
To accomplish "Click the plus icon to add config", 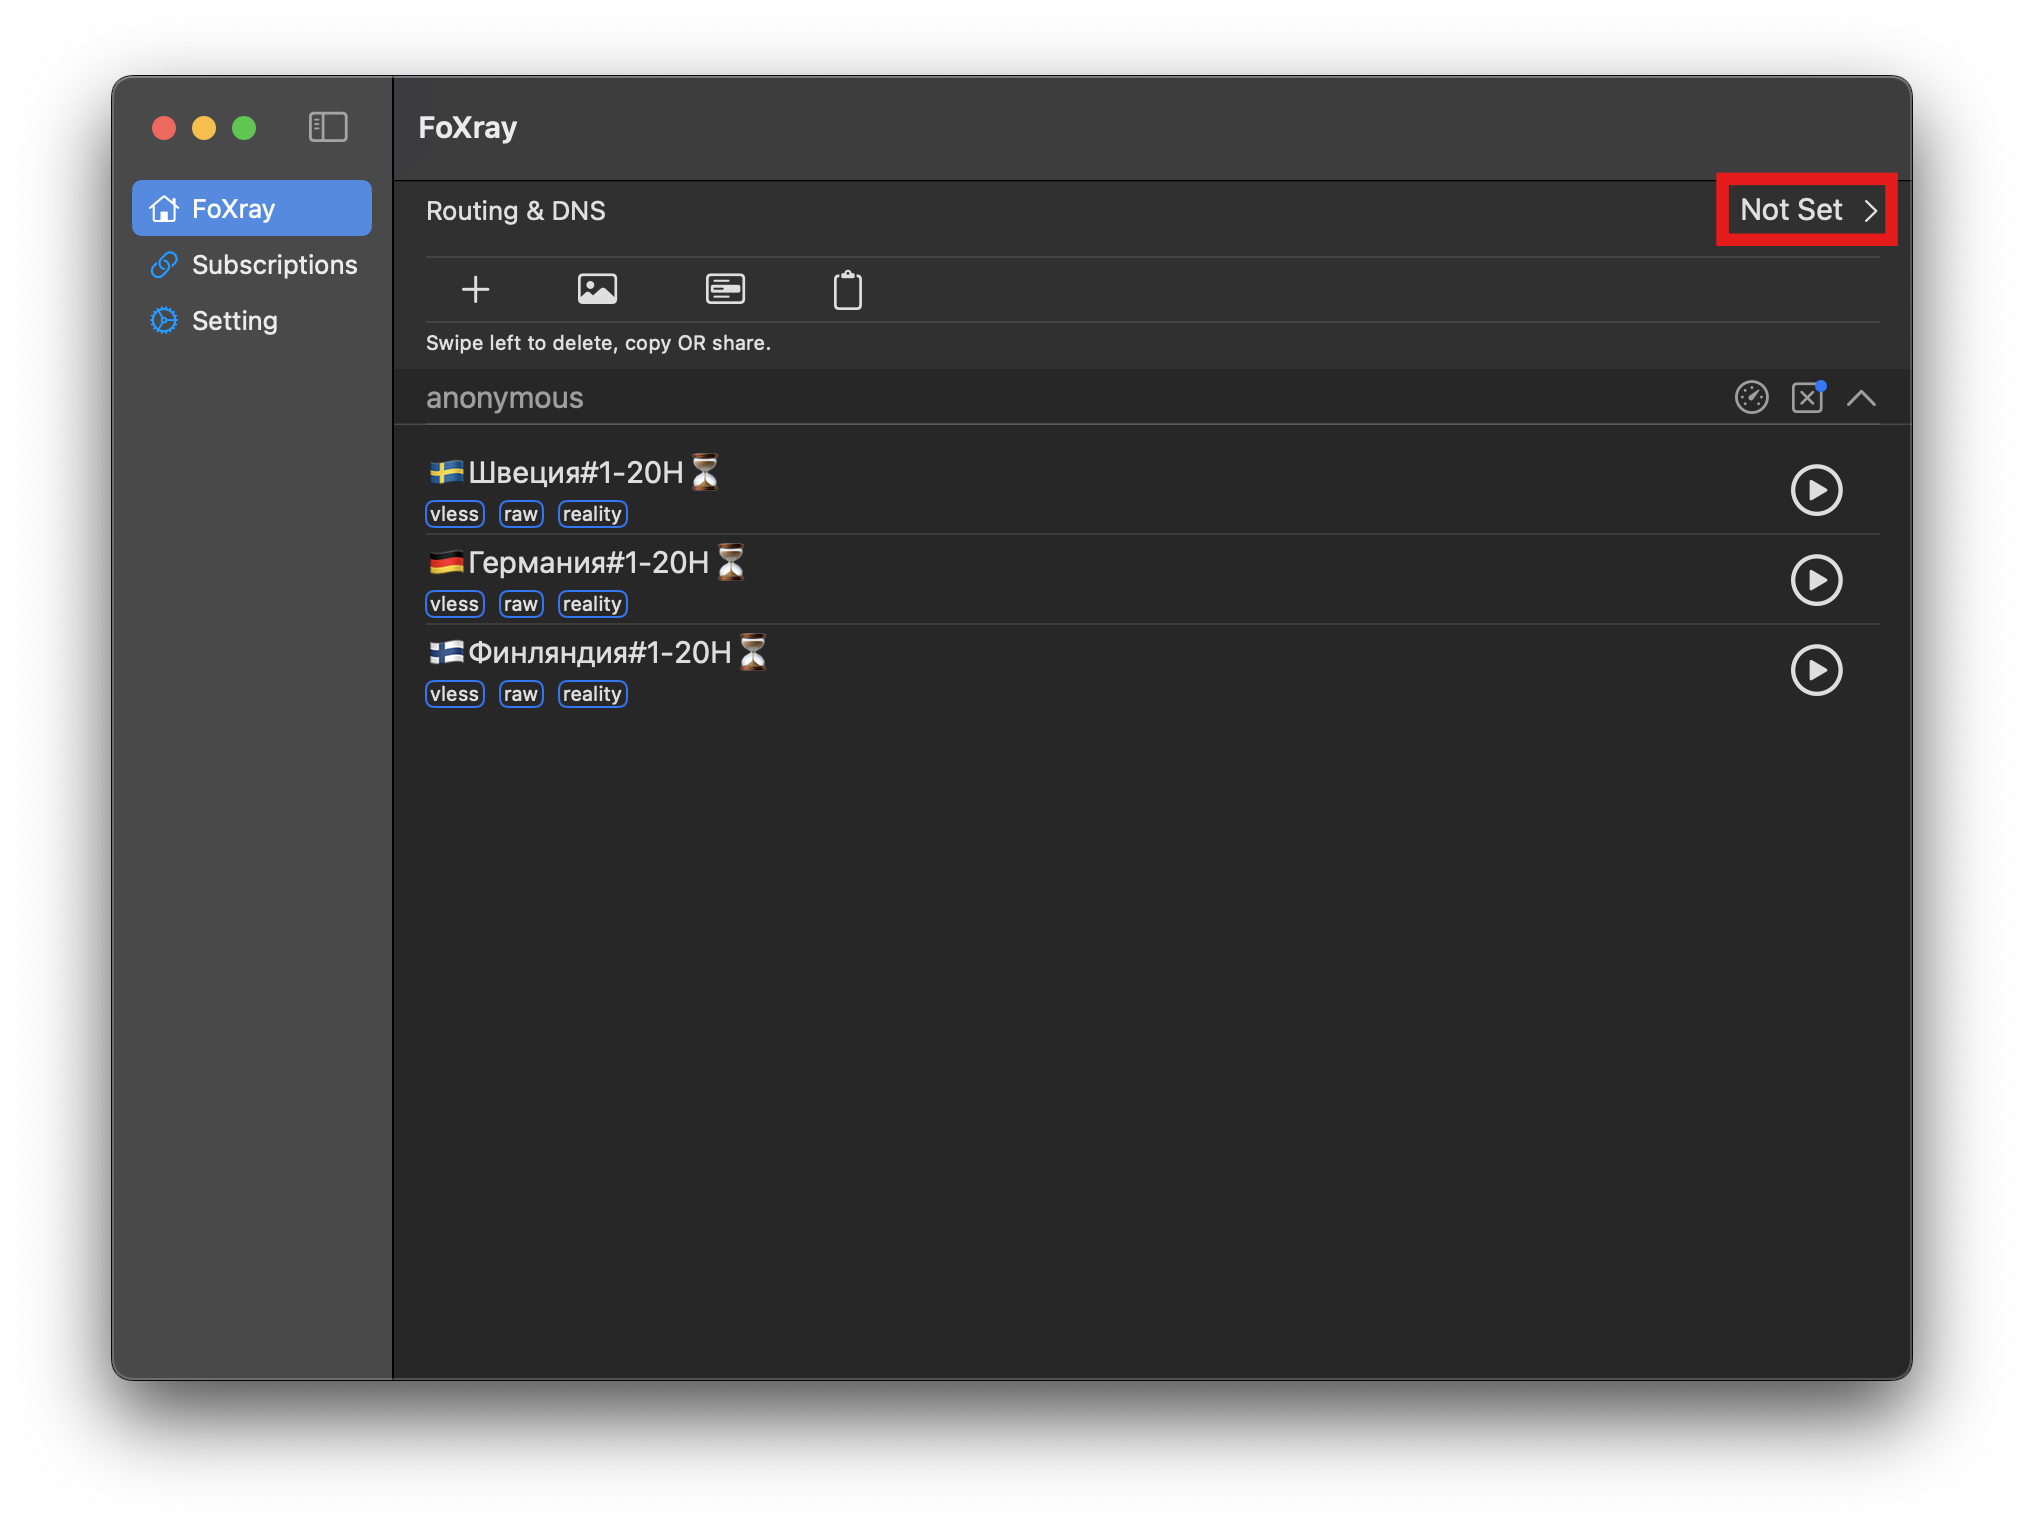I will tap(475, 290).
